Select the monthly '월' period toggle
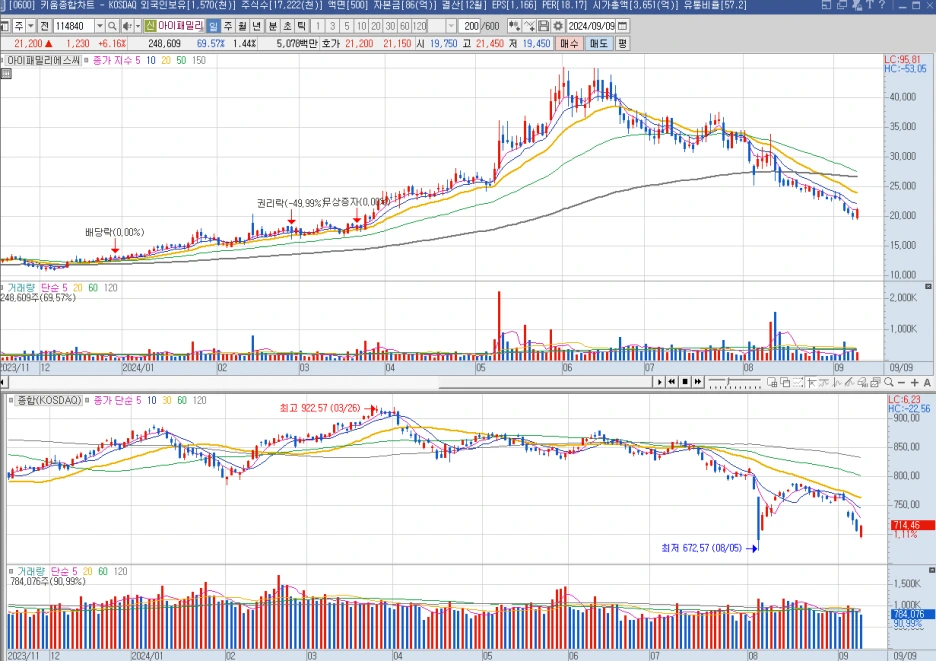The width and height of the screenshot is (936, 661). (x=242, y=26)
